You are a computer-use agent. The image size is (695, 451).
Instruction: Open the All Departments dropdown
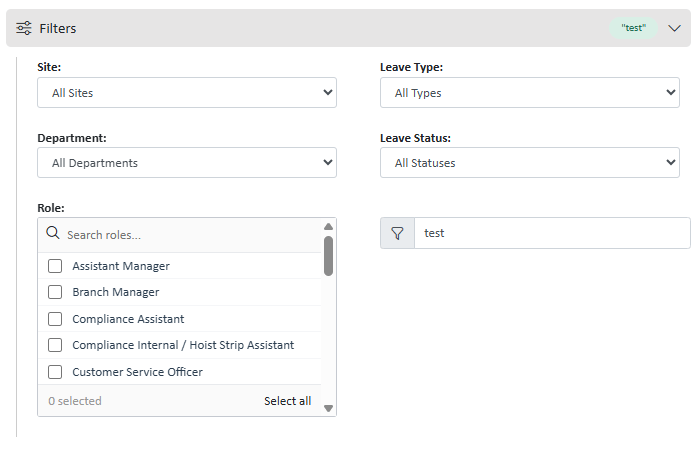tap(187, 163)
